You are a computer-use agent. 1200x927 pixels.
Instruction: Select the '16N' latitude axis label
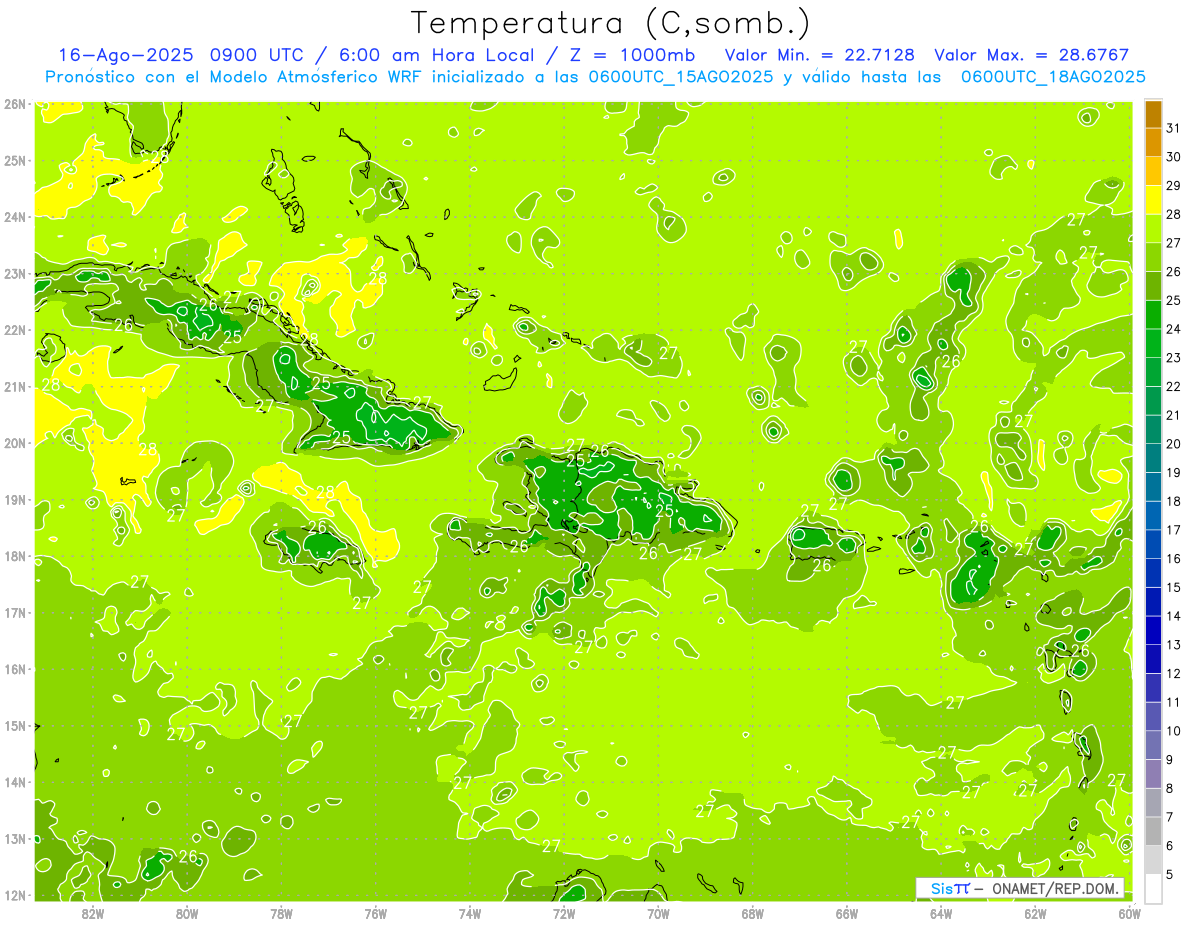pyautogui.click(x=14, y=669)
